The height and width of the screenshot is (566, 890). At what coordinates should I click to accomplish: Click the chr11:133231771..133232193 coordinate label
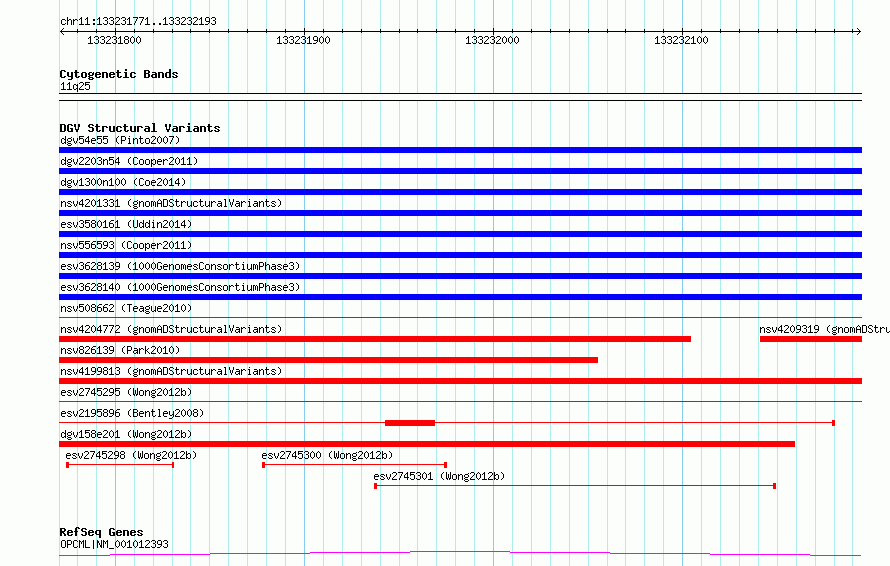pyautogui.click(x=138, y=22)
